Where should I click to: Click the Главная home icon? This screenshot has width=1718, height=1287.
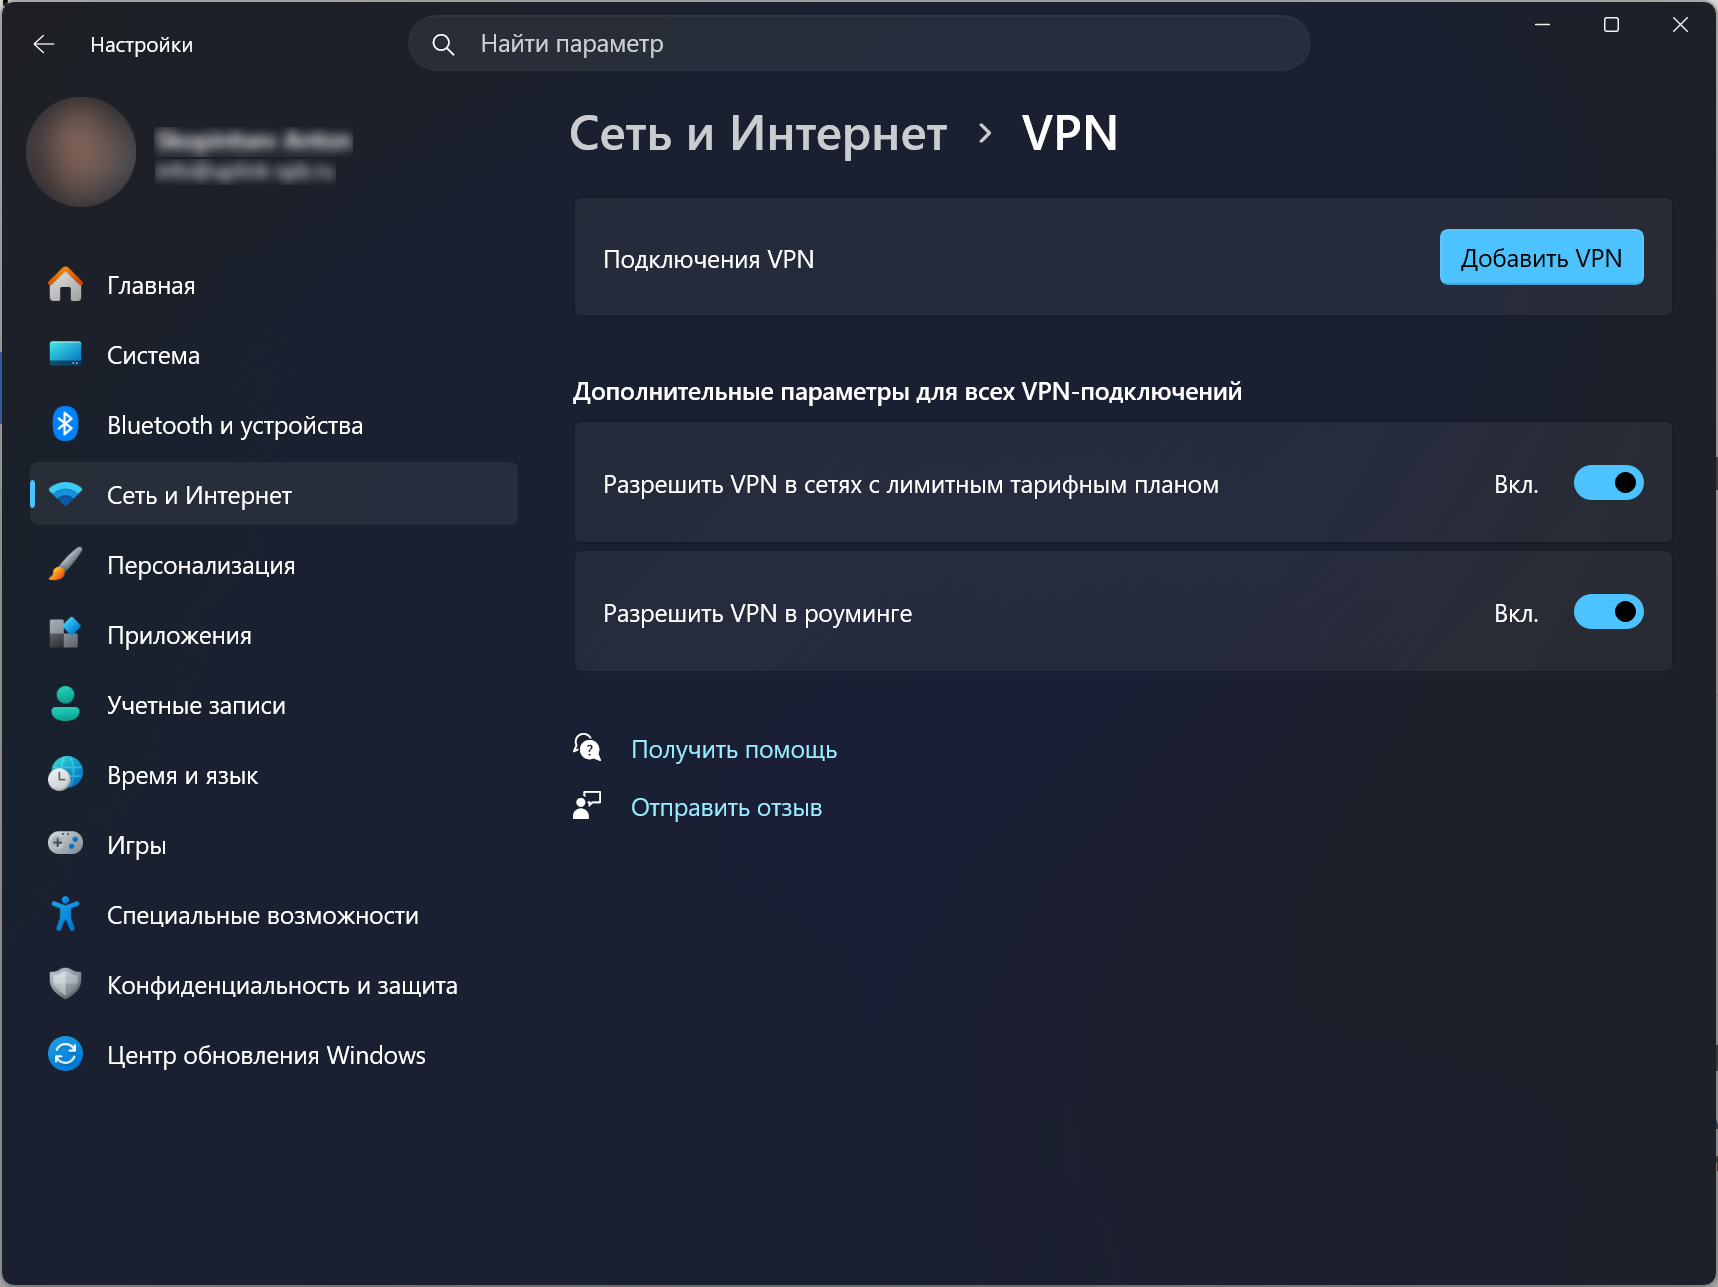pos(66,285)
